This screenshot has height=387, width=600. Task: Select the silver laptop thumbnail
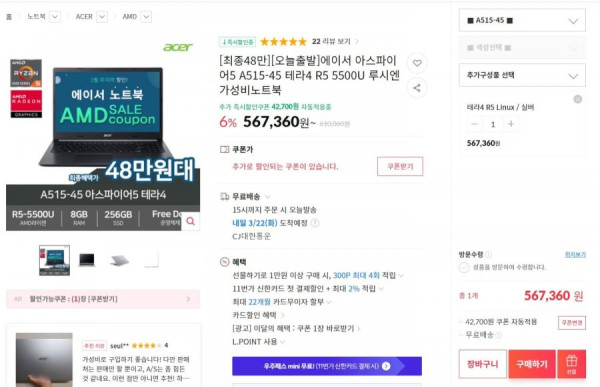(119, 260)
